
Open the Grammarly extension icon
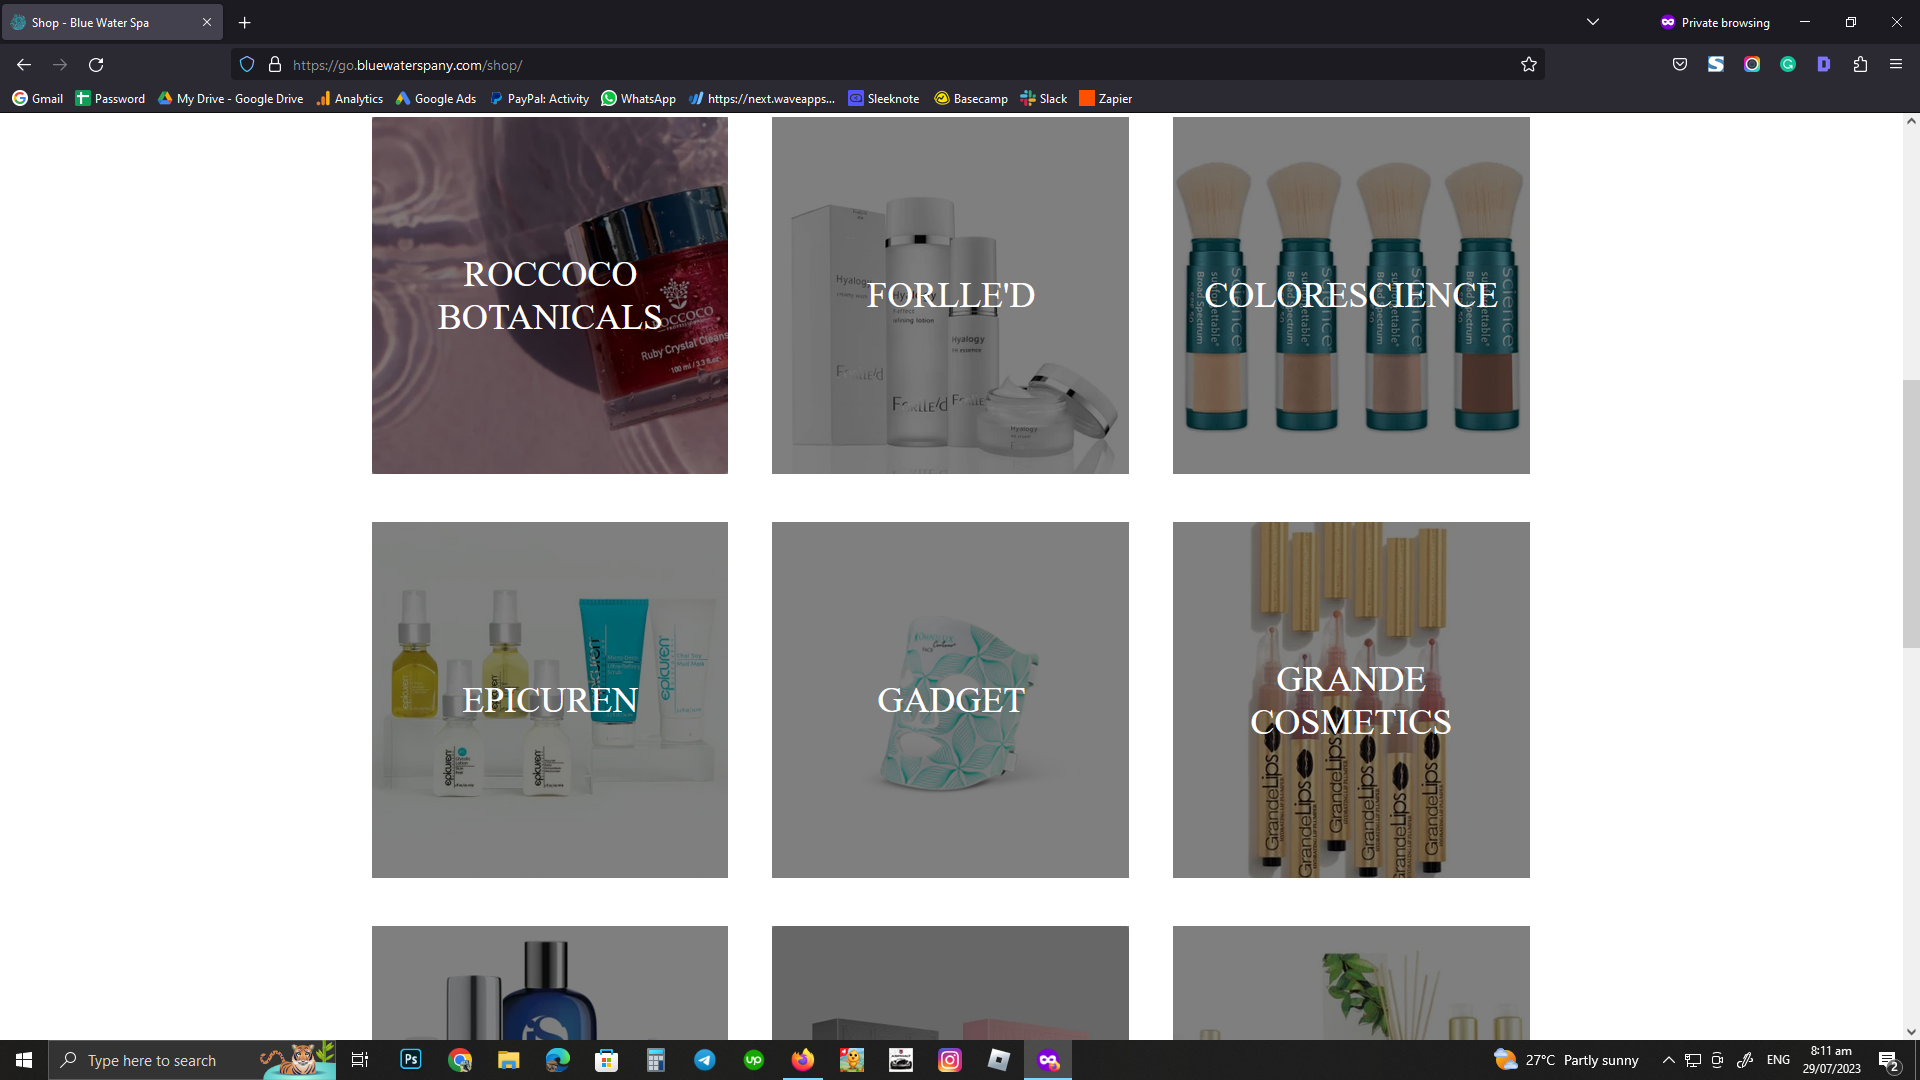[1788, 64]
